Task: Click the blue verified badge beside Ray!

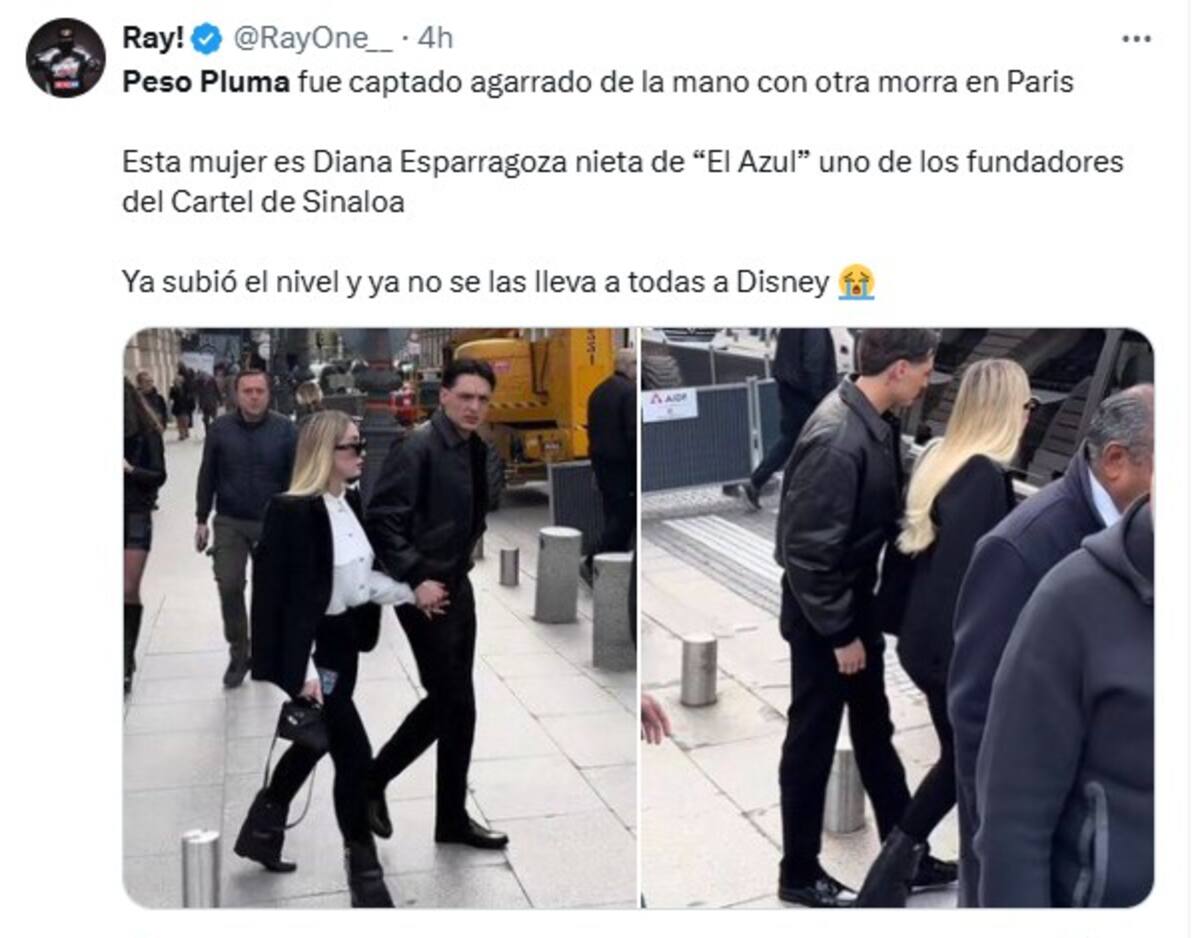Action: 206,39
